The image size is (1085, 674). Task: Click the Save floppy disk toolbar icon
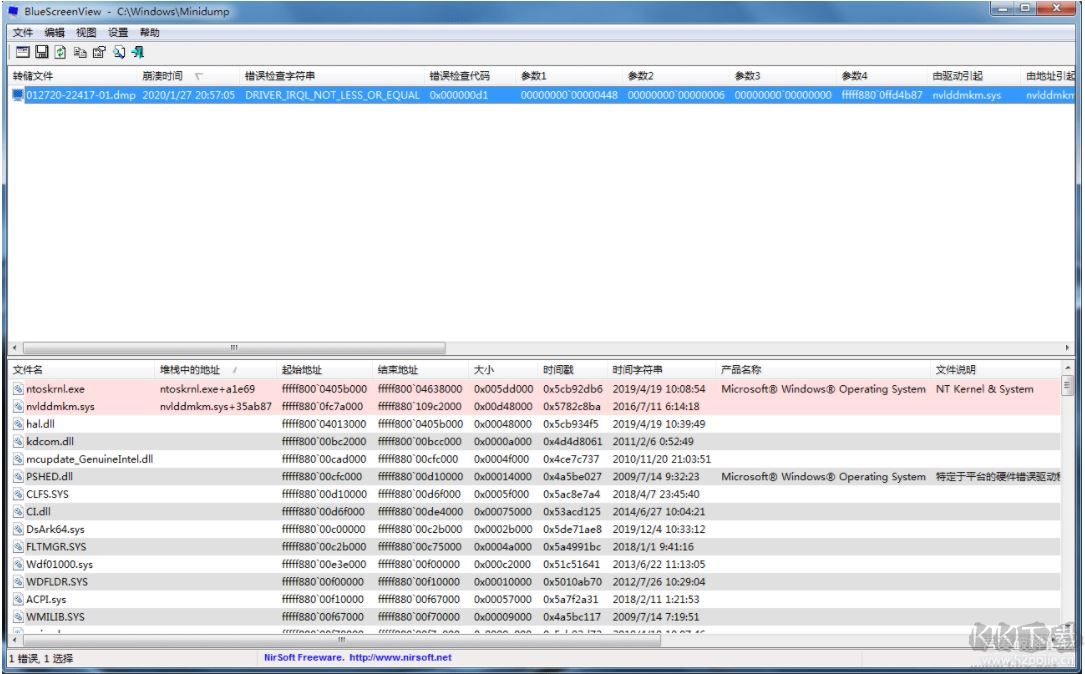[42, 52]
